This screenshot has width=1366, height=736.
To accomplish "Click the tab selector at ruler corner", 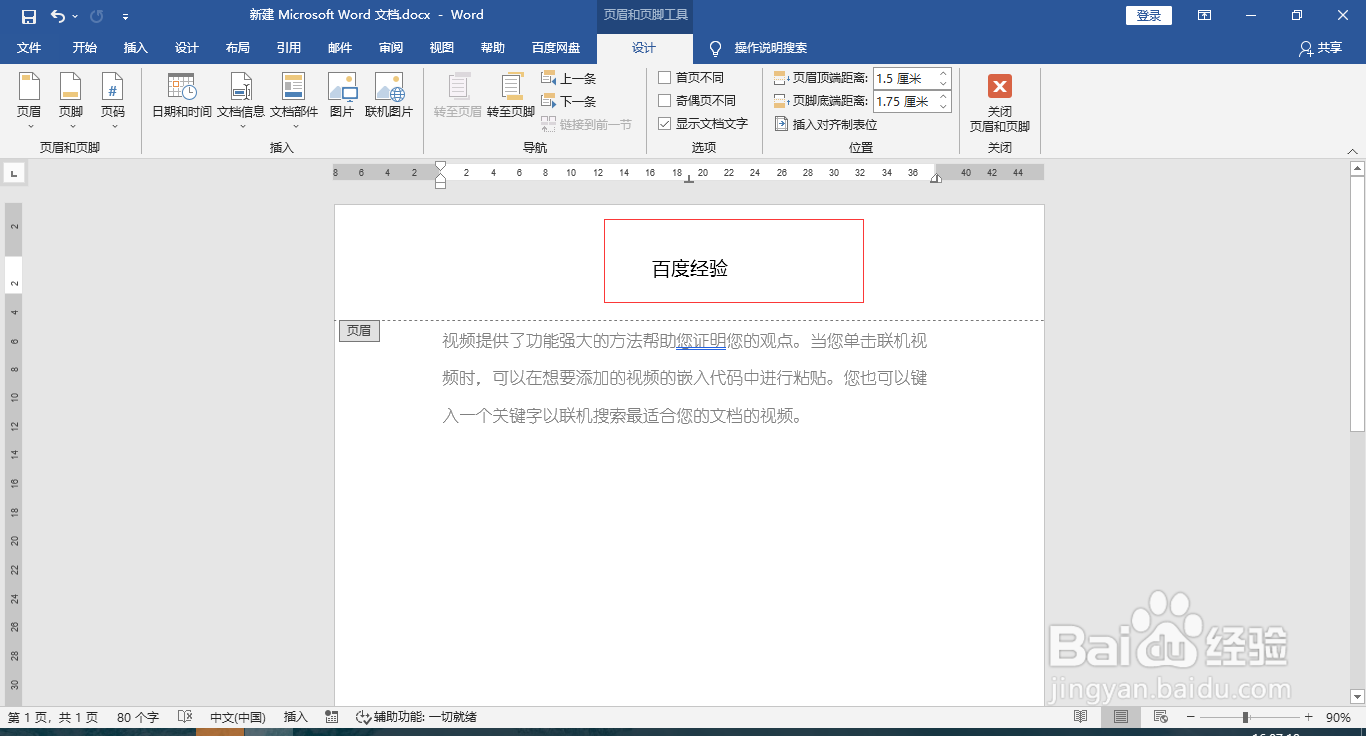I will click(x=14, y=174).
